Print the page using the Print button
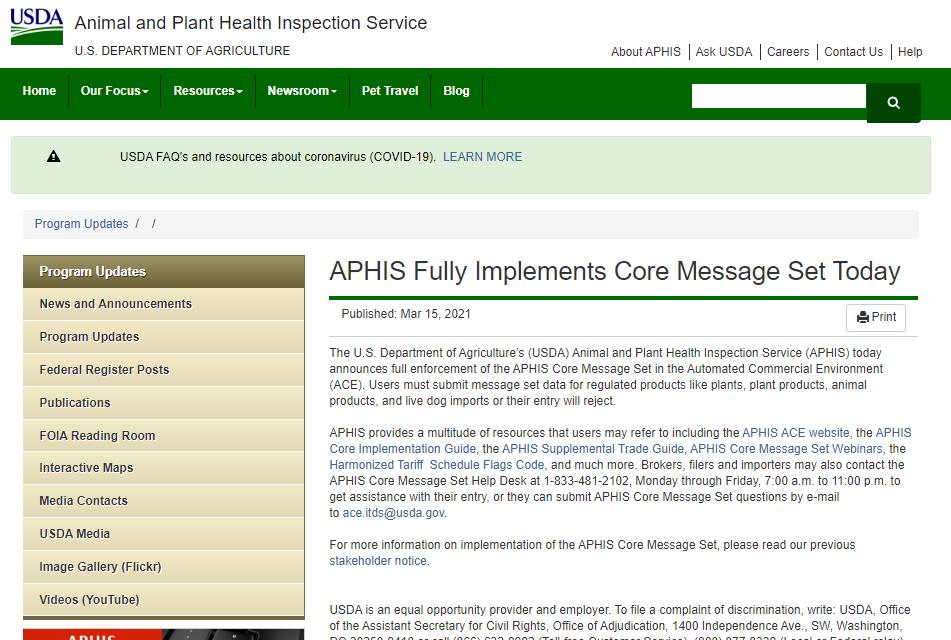The image size is (951, 640). point(876,317)
